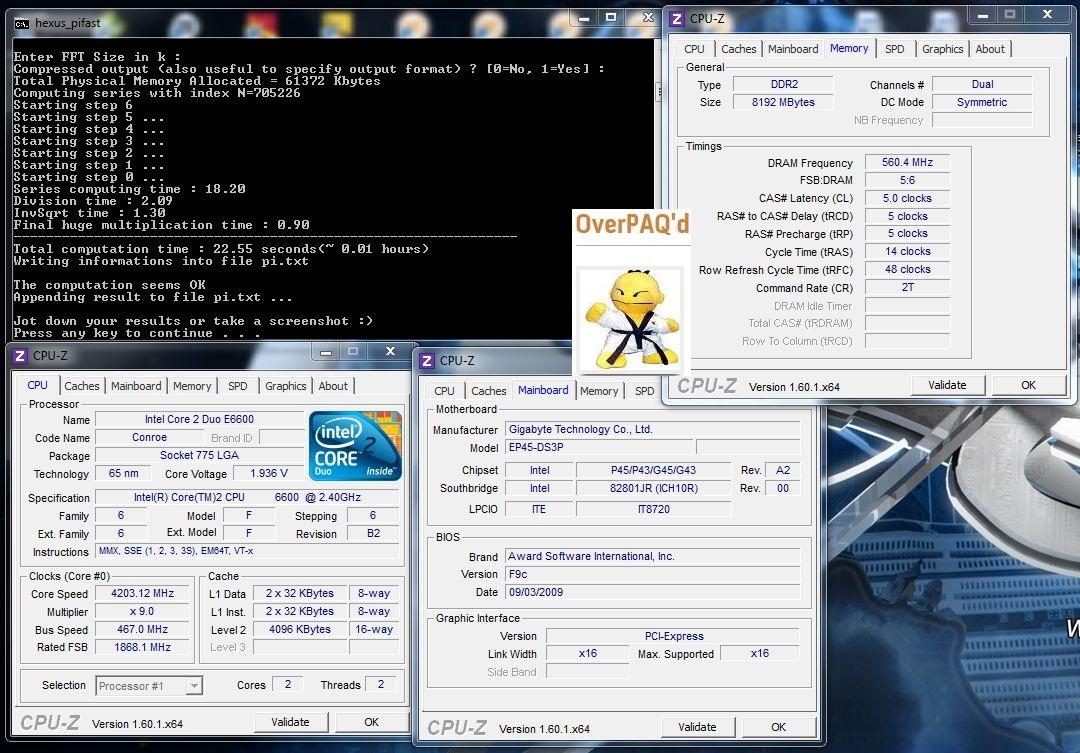Select the Memory tab in Memory window
1080x753 pixels.
(849, 48)
